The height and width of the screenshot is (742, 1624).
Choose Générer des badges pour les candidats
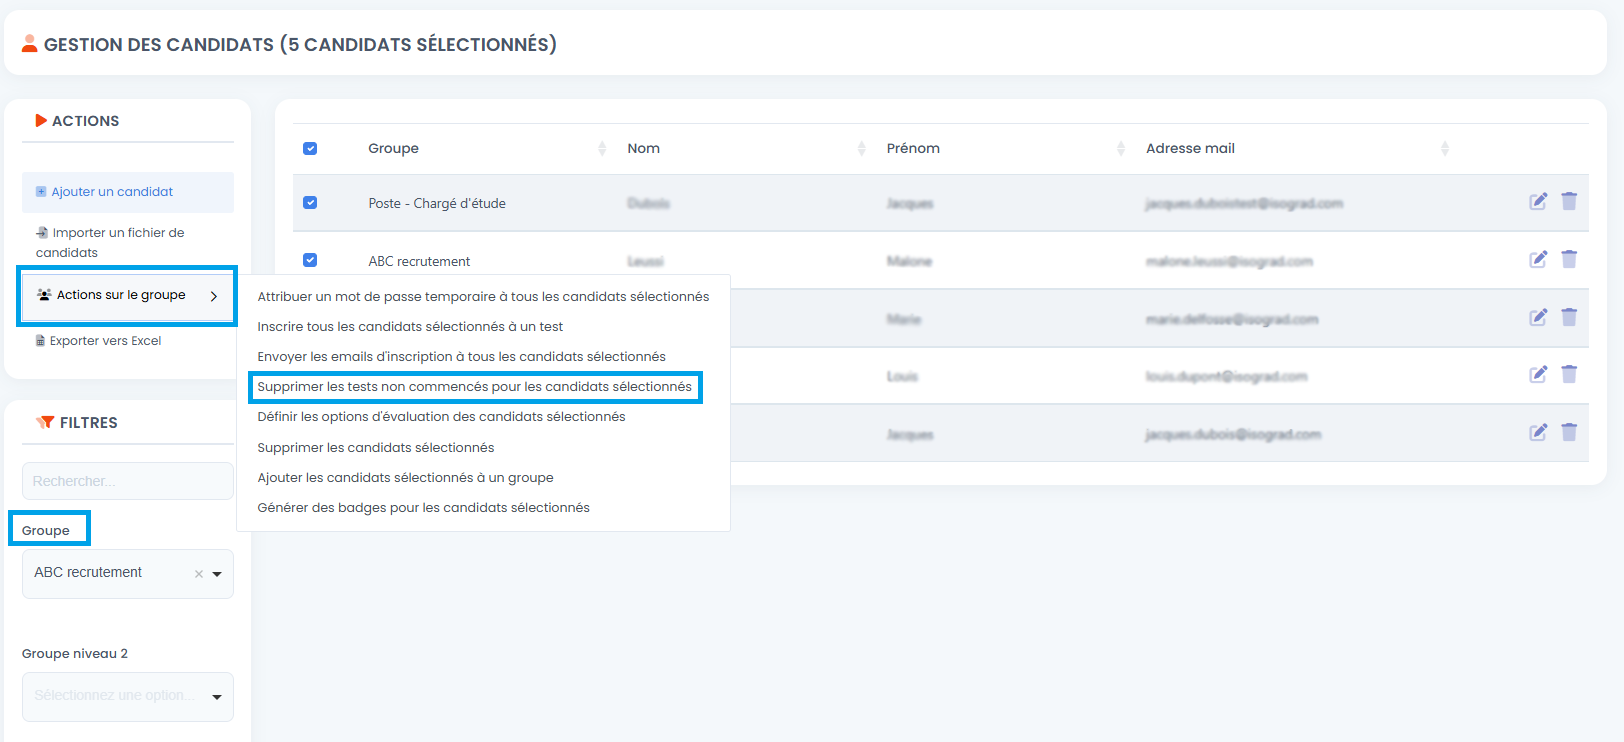coord(423,507)
